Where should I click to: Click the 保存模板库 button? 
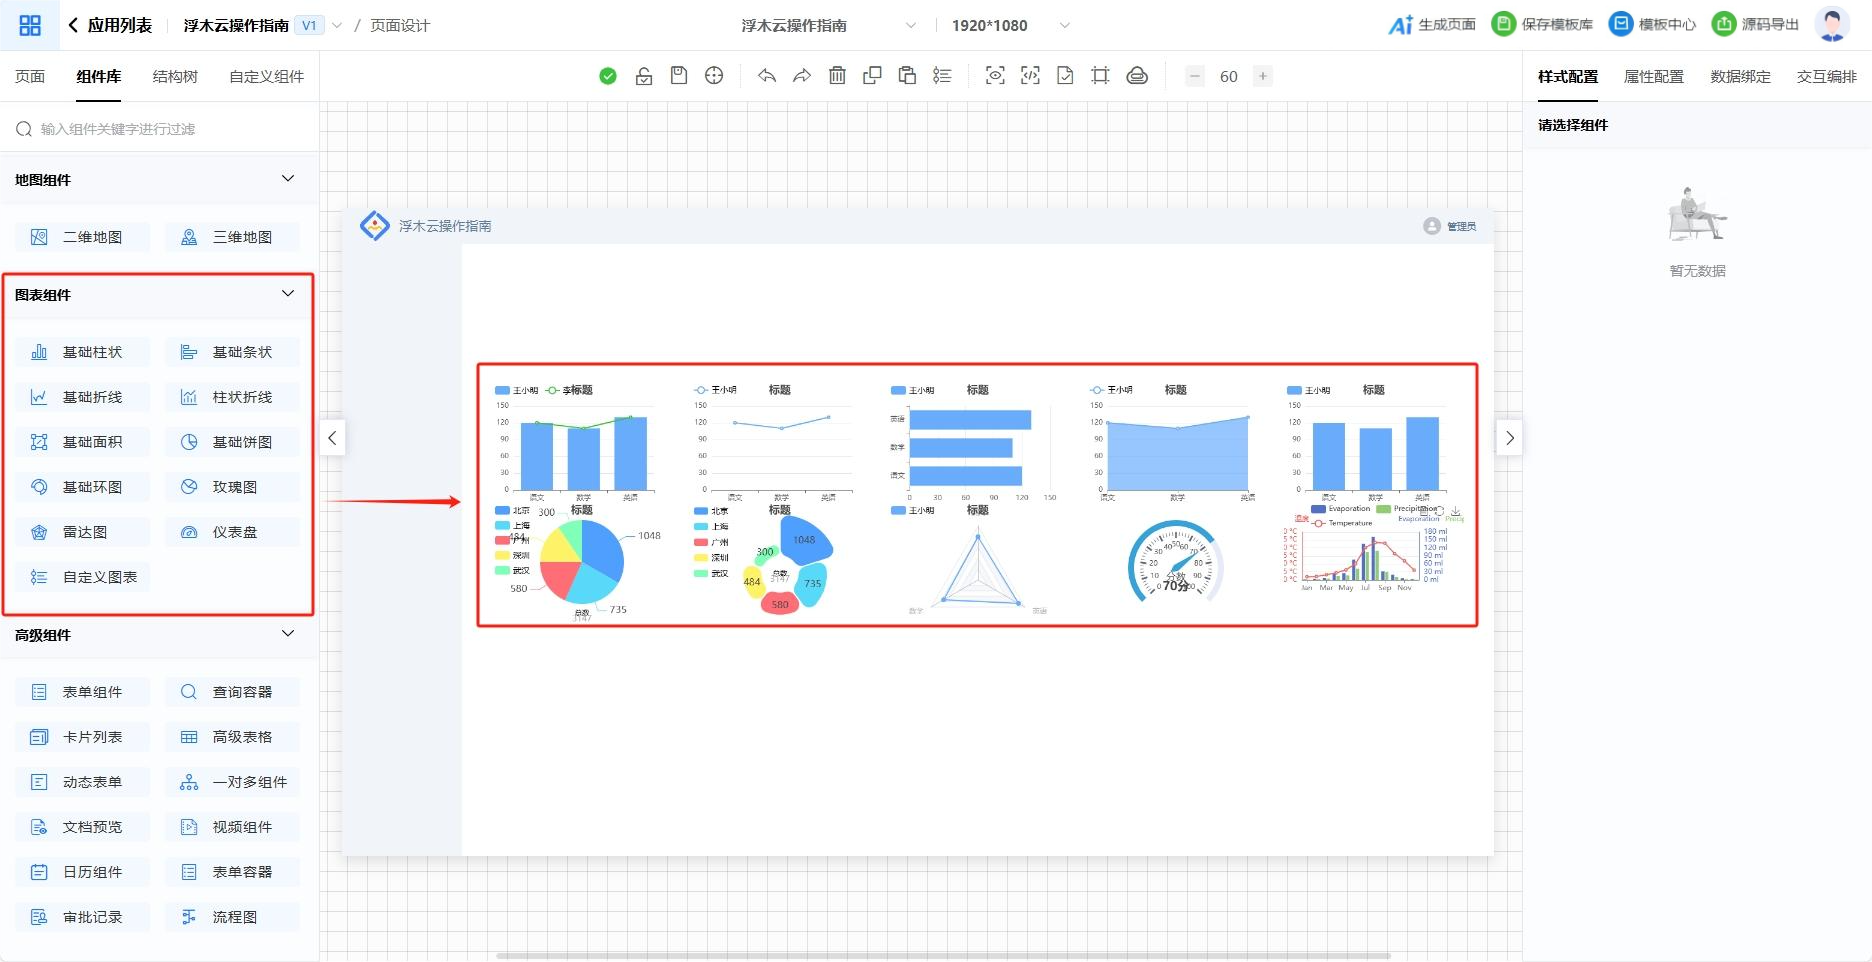tap(1543, 25)
